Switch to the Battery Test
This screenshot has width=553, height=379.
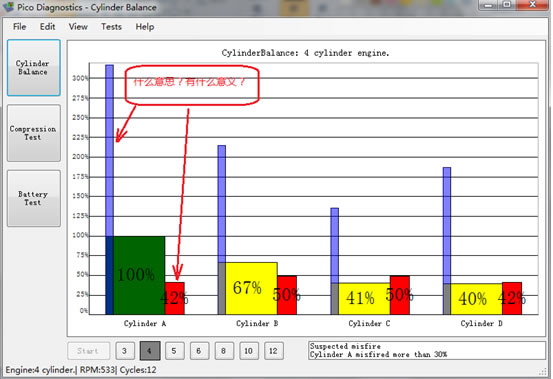click(34, 198)
